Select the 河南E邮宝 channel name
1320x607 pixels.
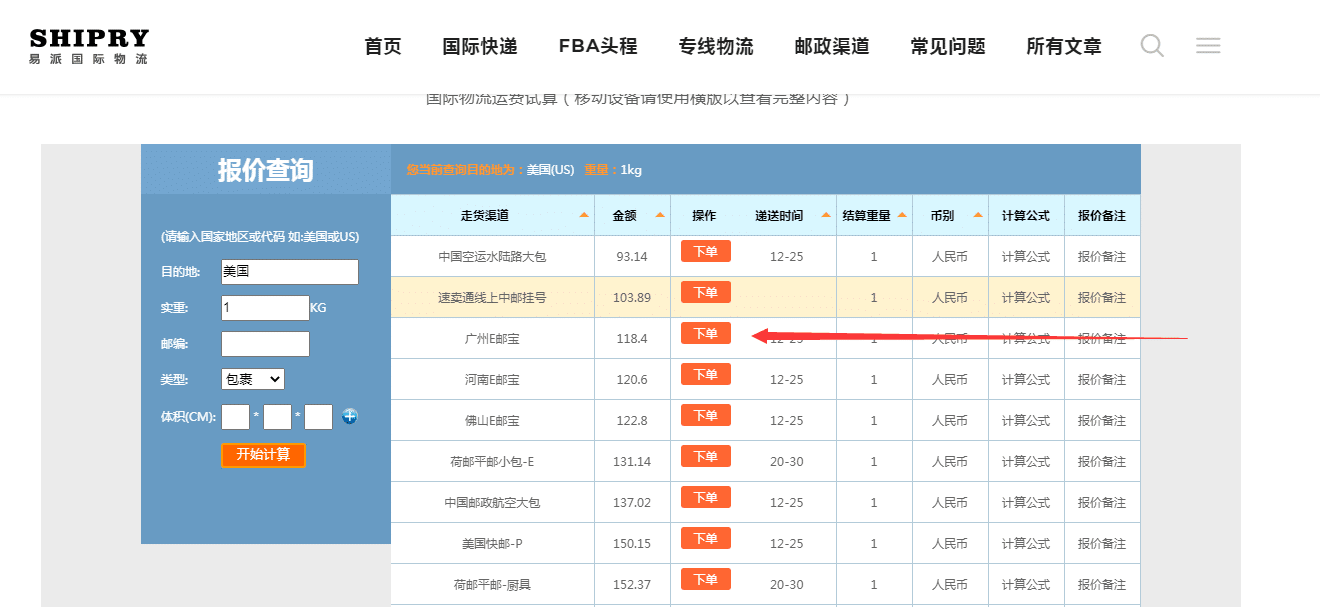(x=492, y=380)
